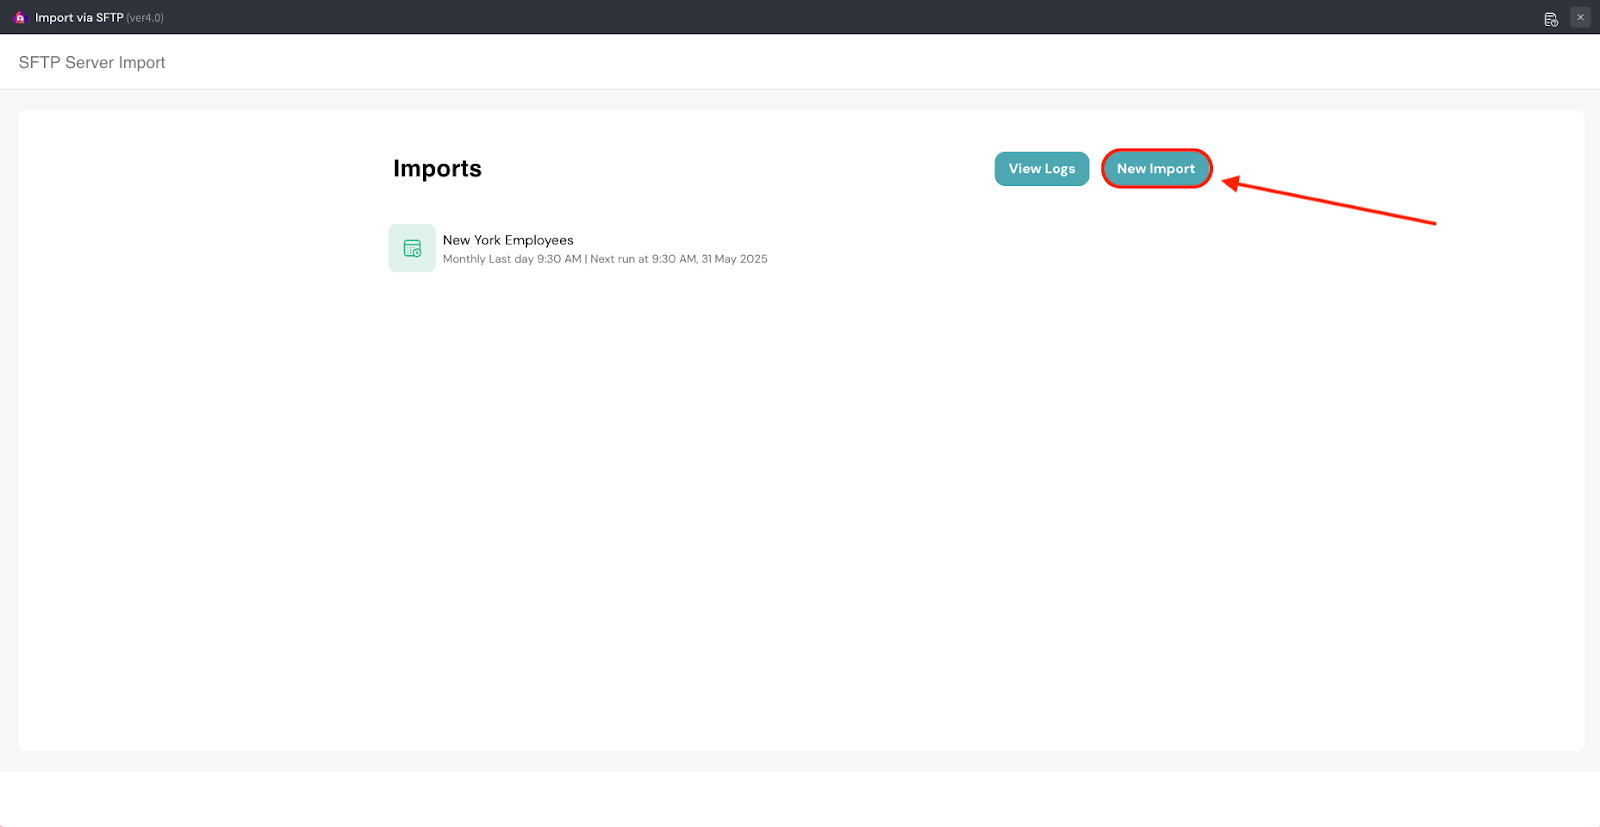Viewport: 1600px width, 827px height.
Task: Click the ver4.0 version label
Action: (x=145, y=18)
